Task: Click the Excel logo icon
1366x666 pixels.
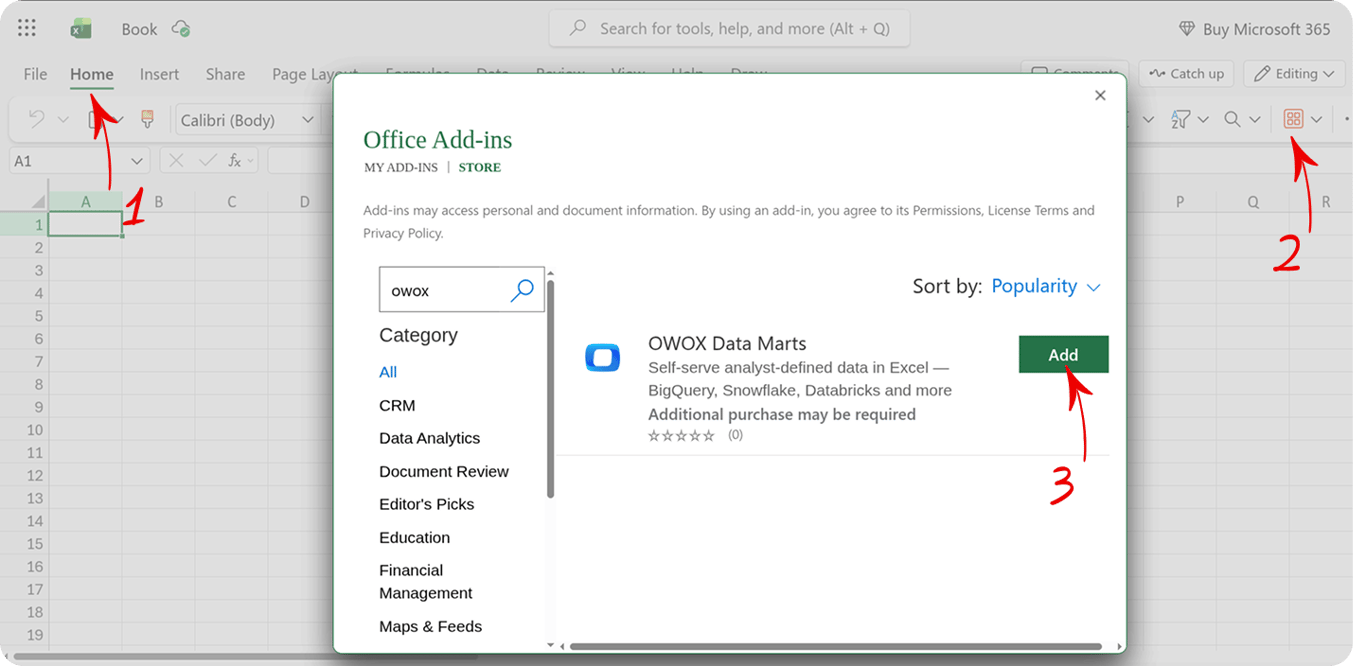Action: 81,29
